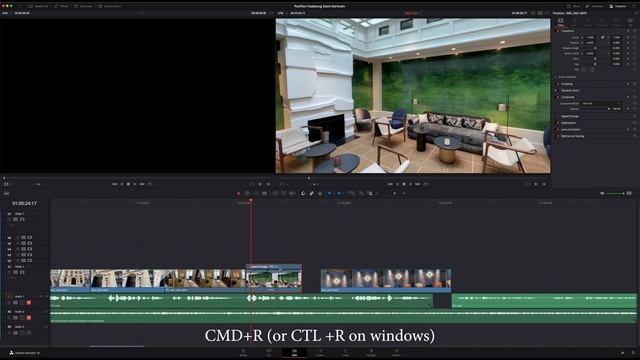The height and width of the screenshot is (360, 640).
Task: Select the Video tab in Inspector
Action: click(x=560, y=22)
